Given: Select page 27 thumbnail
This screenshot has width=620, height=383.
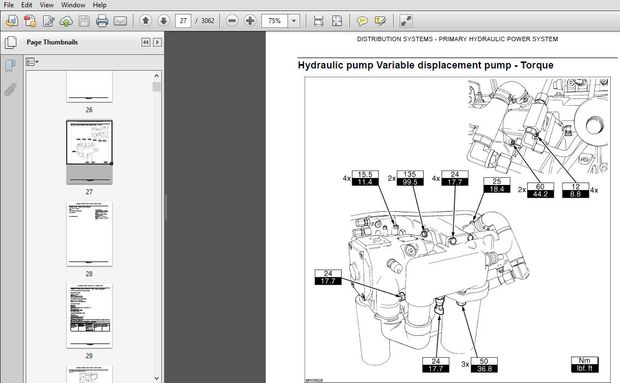Looking at the screenshot, I should [89, 152].
